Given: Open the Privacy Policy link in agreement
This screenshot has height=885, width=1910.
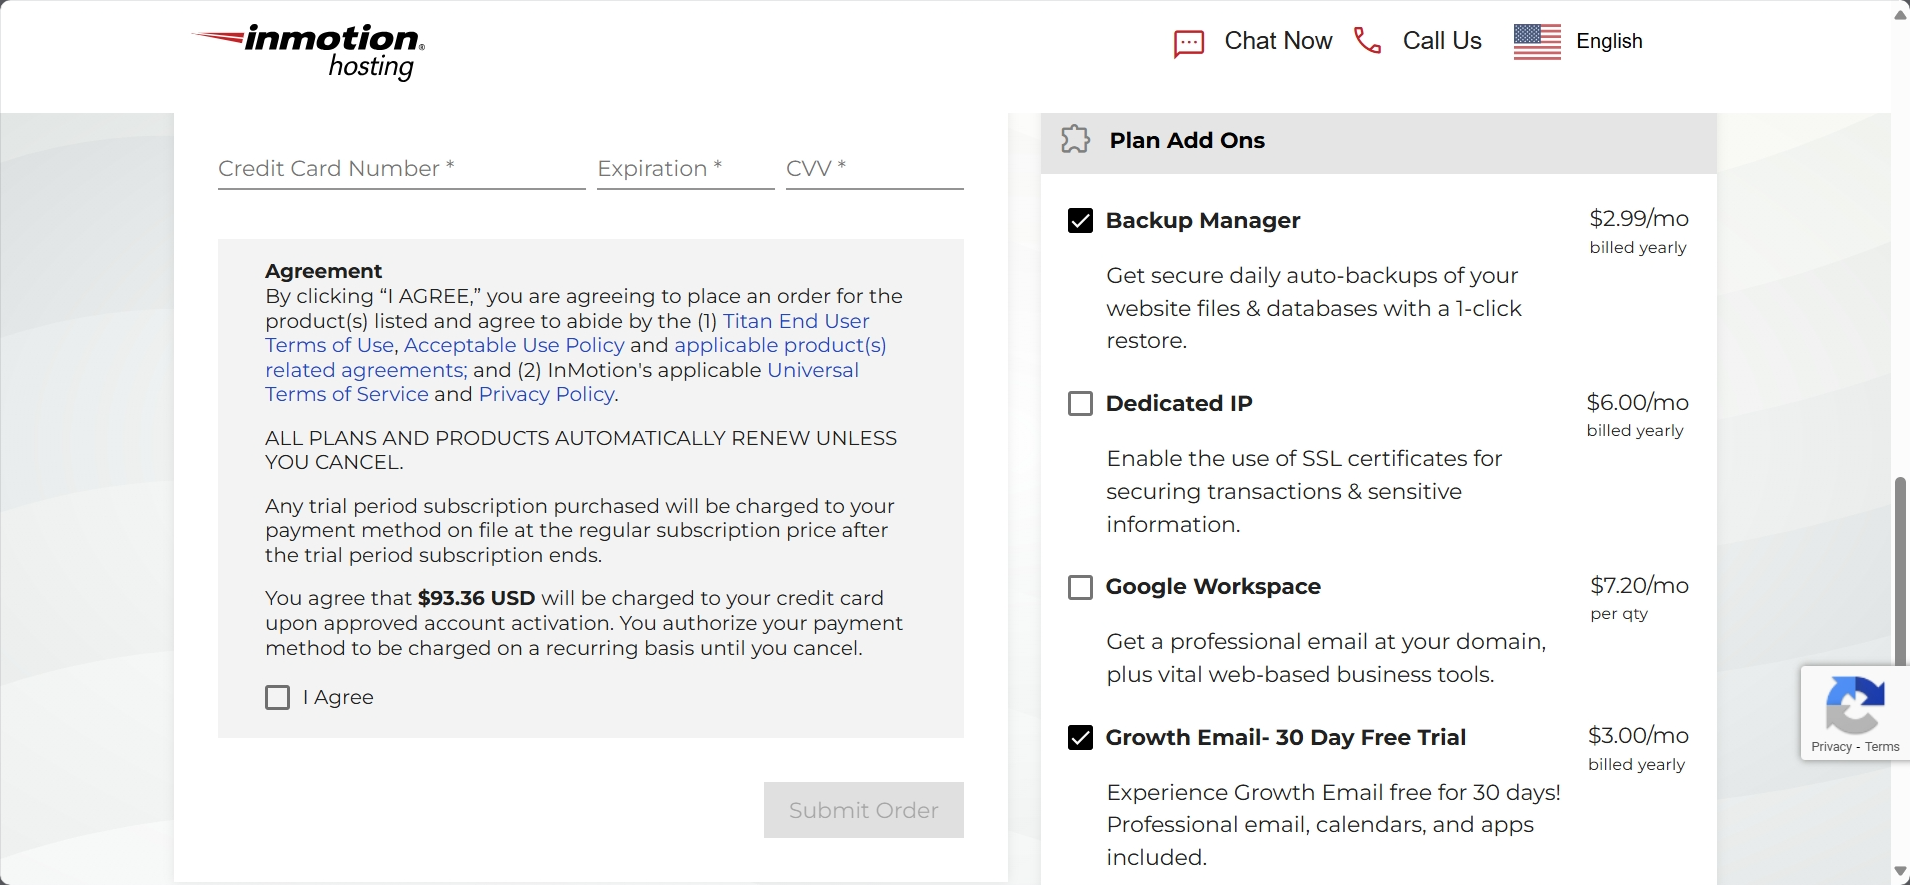Looking at the screenshot, I should 546,394.
